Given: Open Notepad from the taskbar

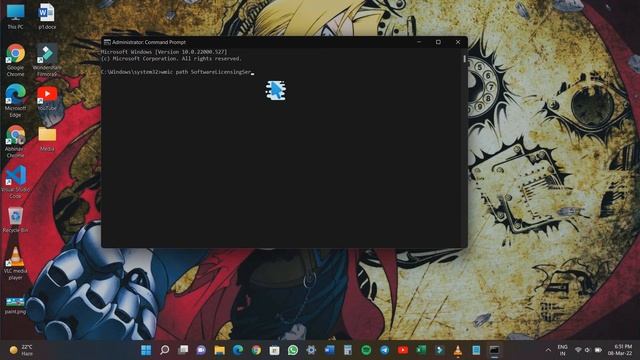Looking at the screenshot, I should click(x=476, y=350).
